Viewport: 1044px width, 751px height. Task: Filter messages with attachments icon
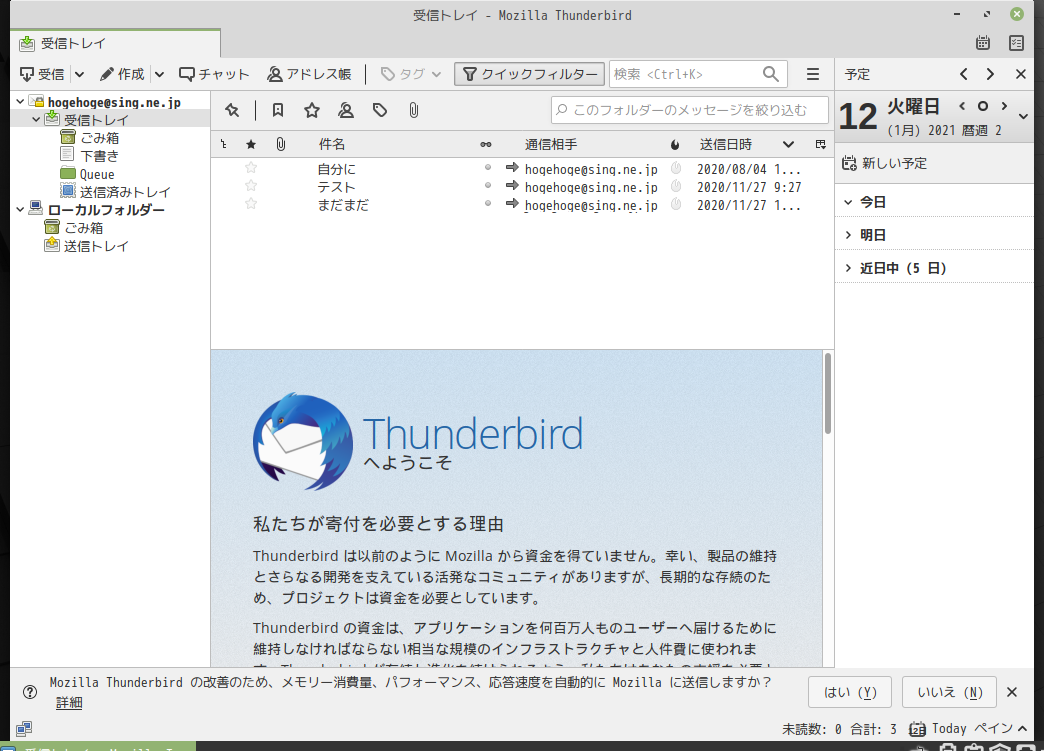pos(413,111)
